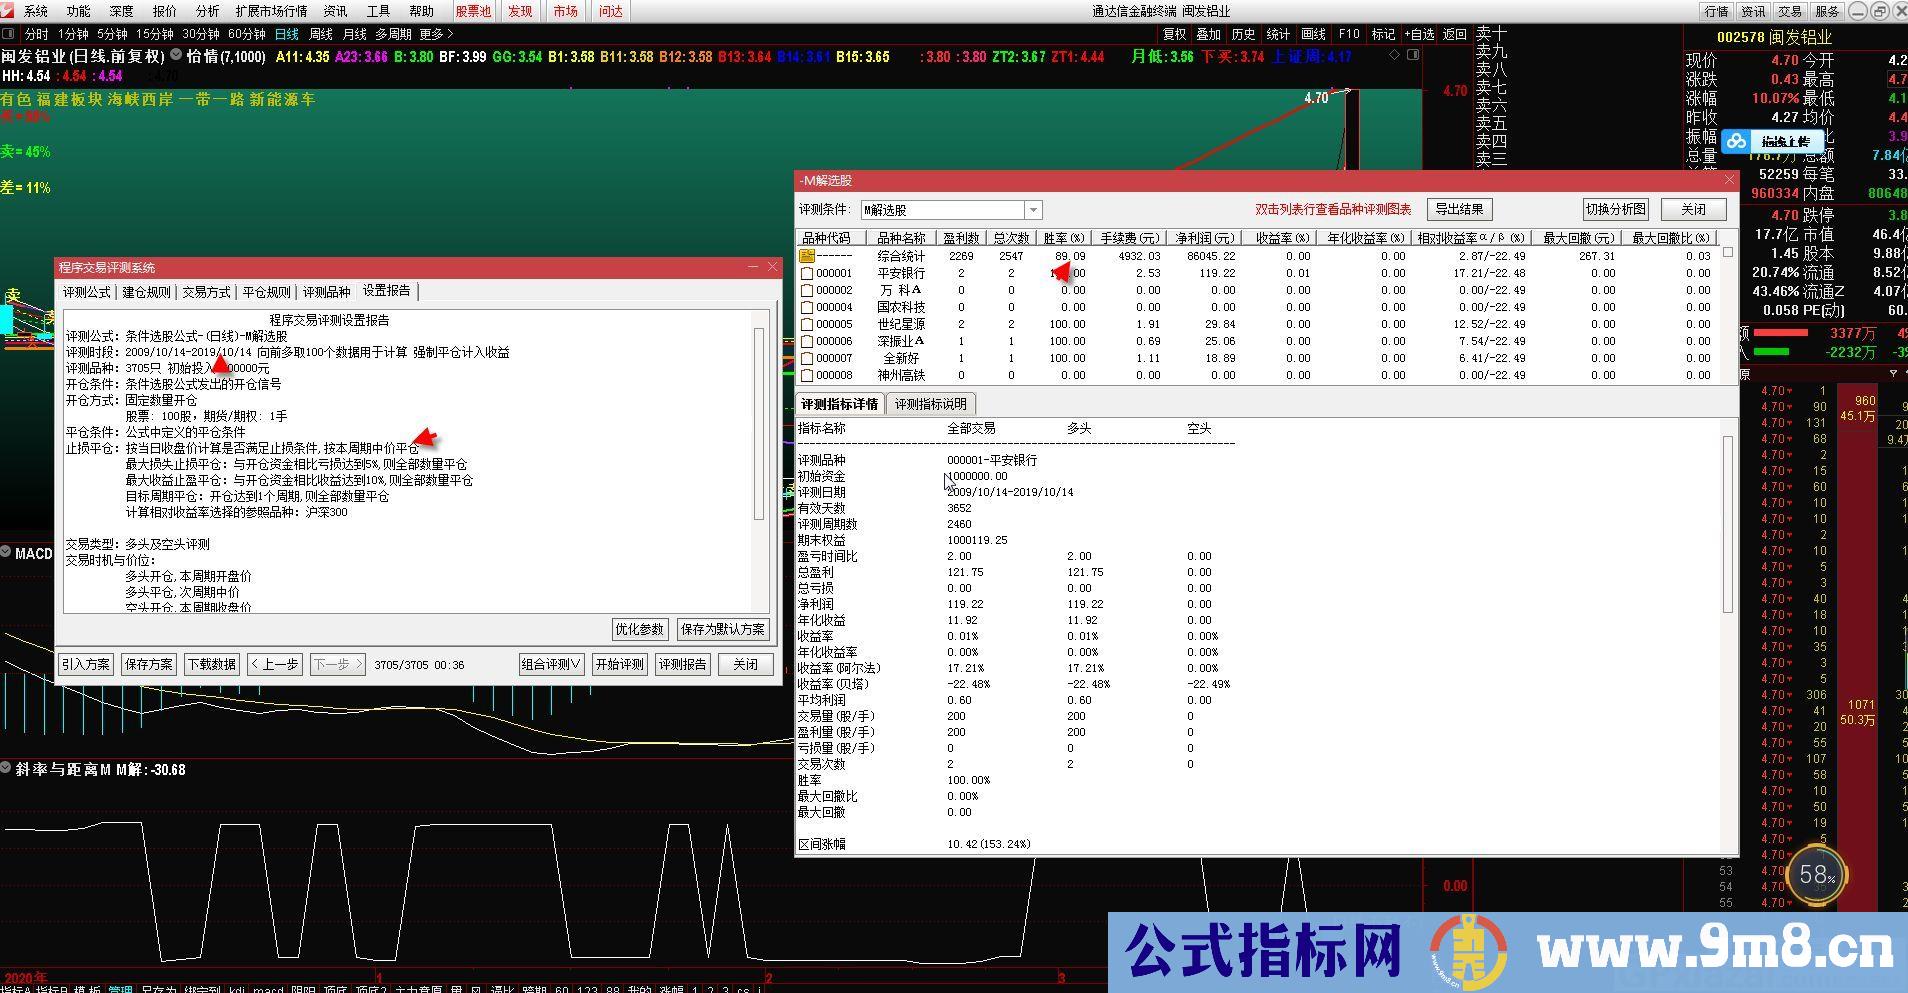Click the 斜率与距离M pane settings icon

pos(6,768)
